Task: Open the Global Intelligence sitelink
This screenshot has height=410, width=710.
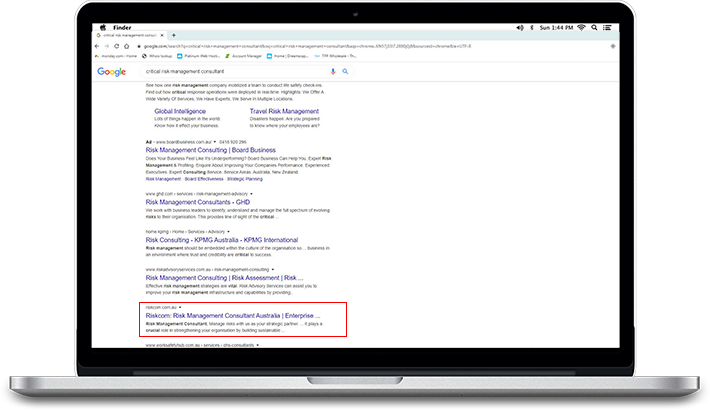Action: (180, 111)
